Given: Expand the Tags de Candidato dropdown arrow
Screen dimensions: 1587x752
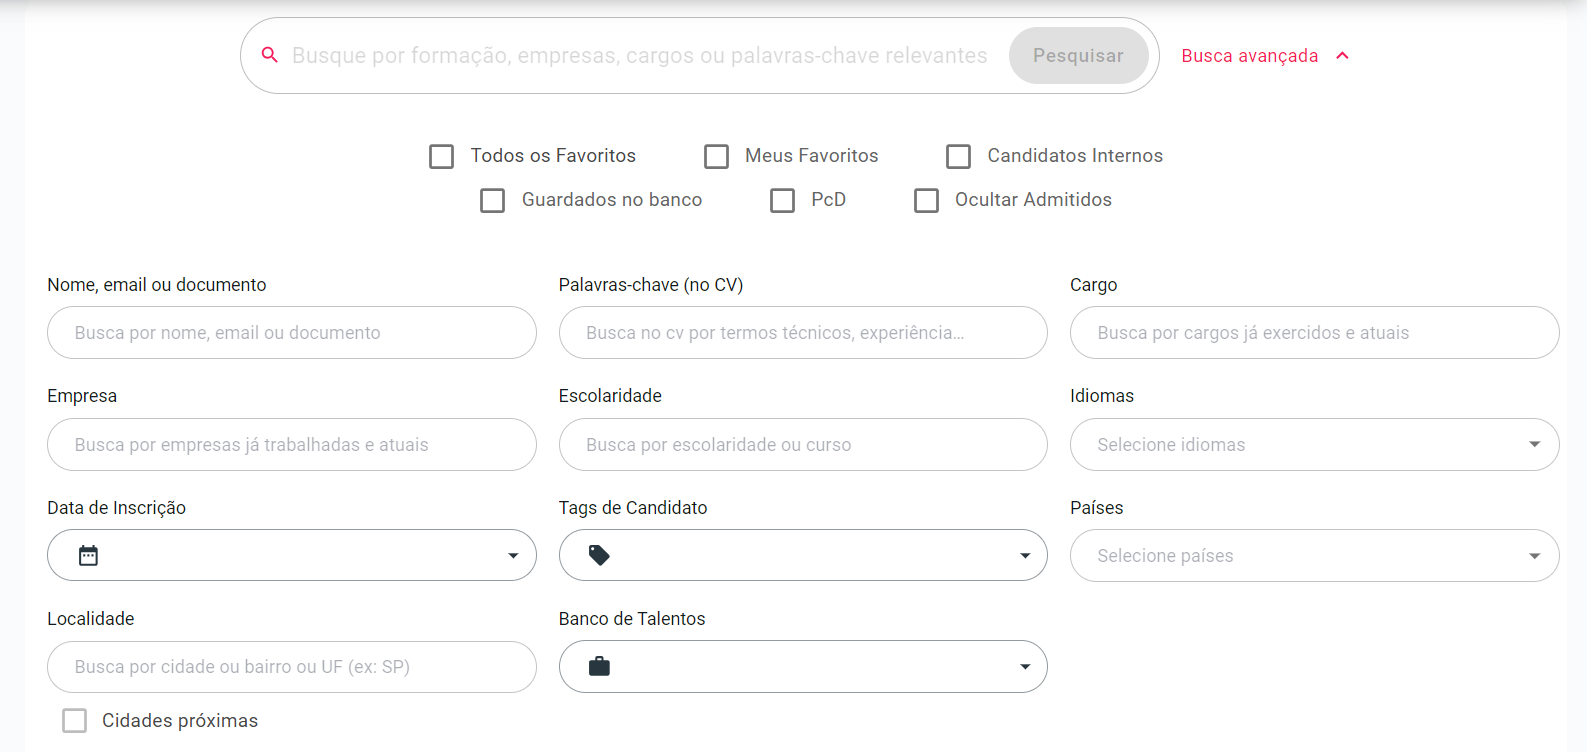Looking at the screenshot, I should pyautogui.click(x=1025, y=556).
